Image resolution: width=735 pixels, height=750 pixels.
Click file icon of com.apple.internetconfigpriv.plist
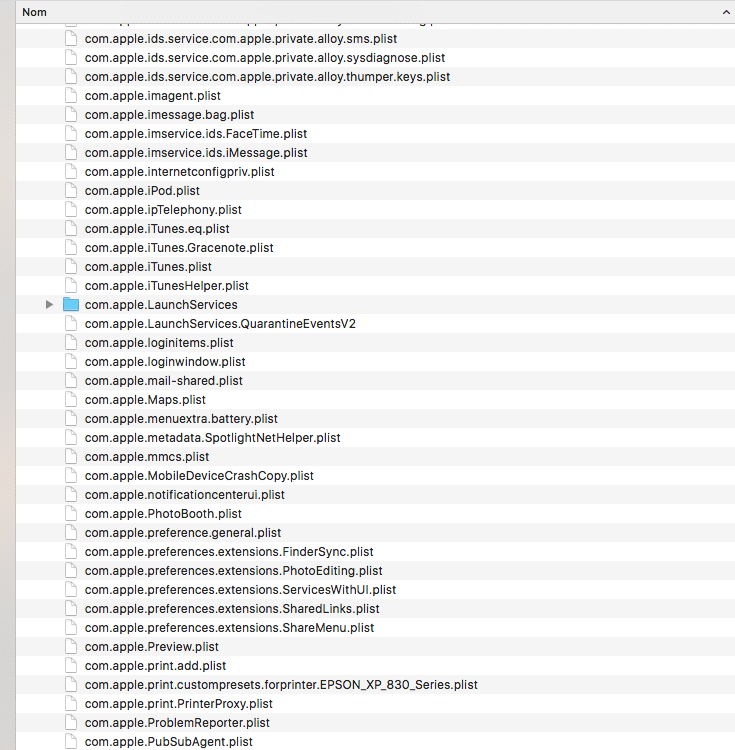tap(71, 172)
